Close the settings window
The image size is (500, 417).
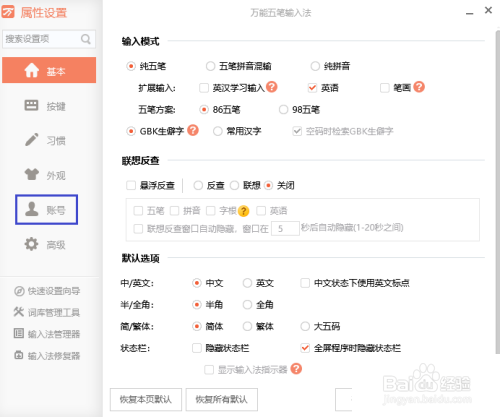click(x=488, y=11)
